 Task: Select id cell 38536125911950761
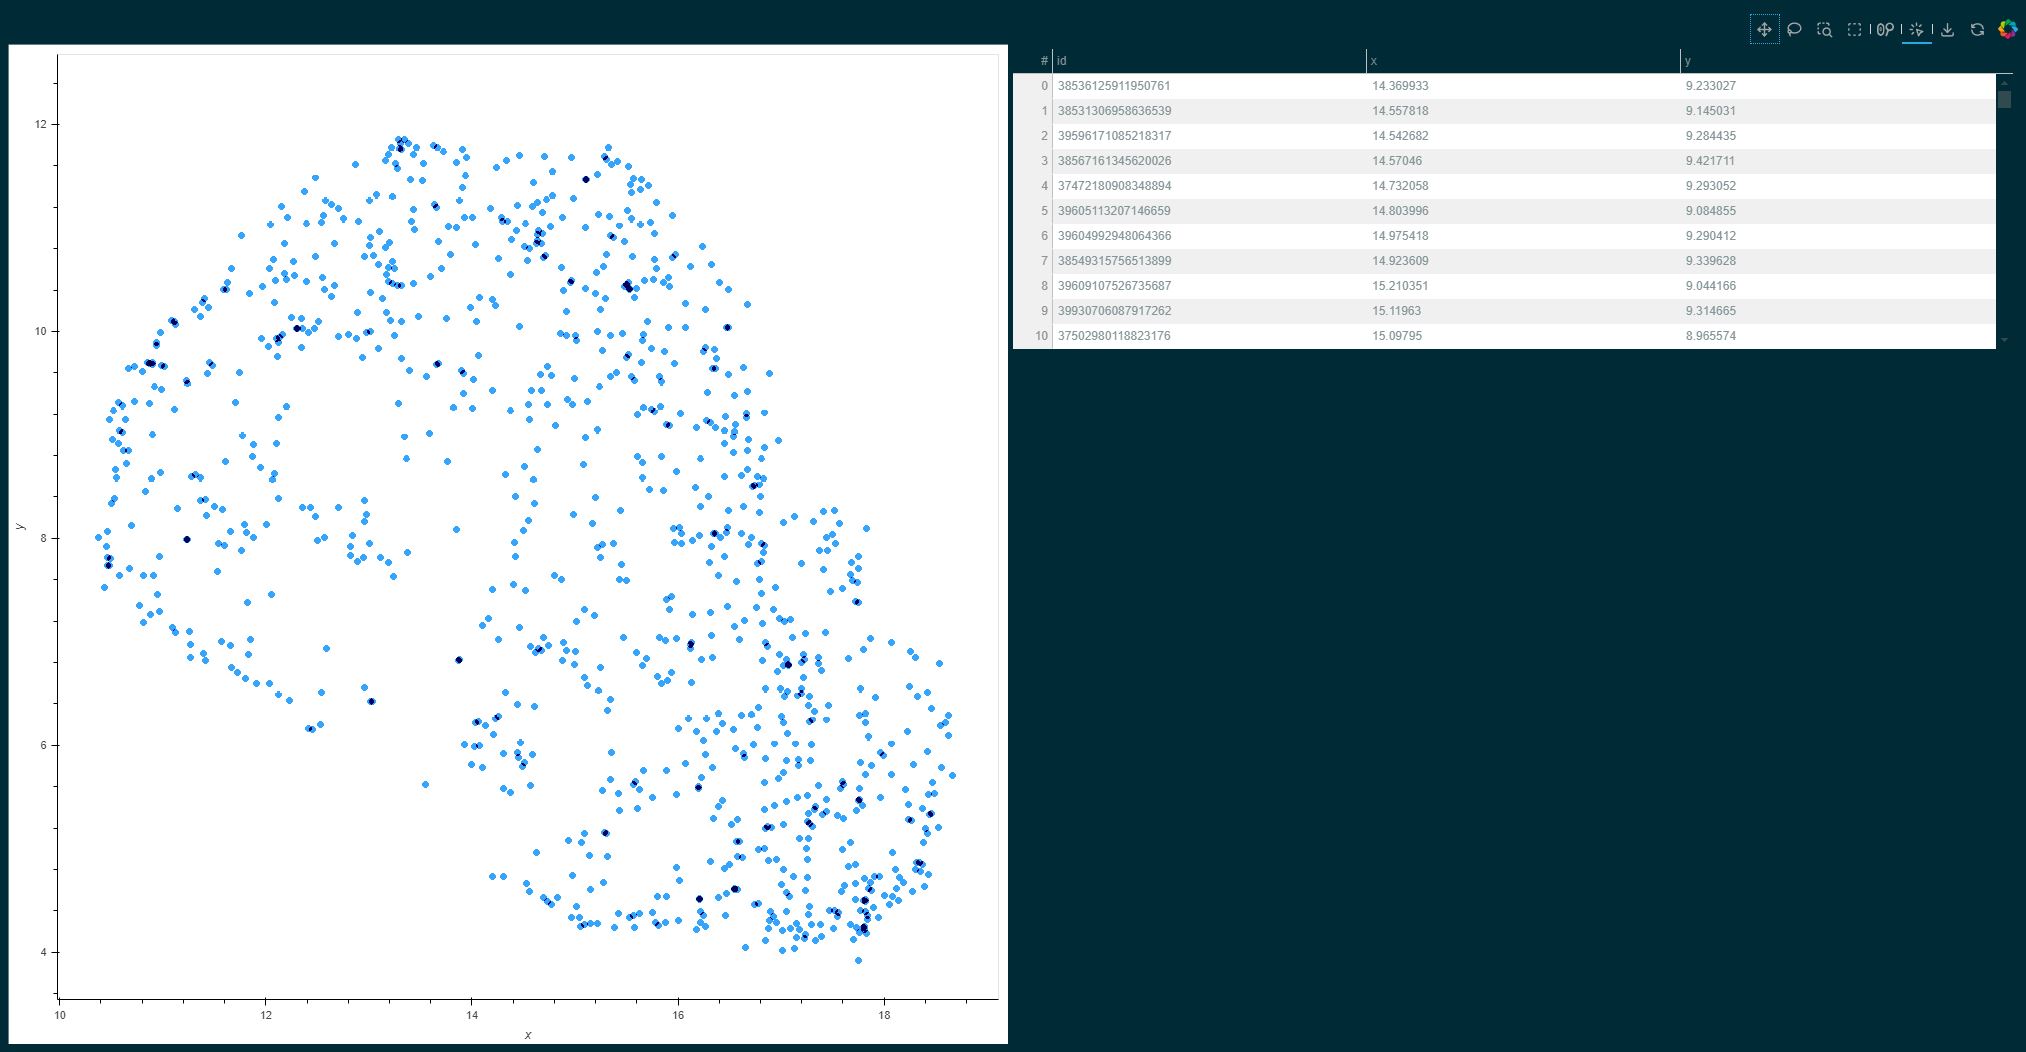(x=1209, y=86)
